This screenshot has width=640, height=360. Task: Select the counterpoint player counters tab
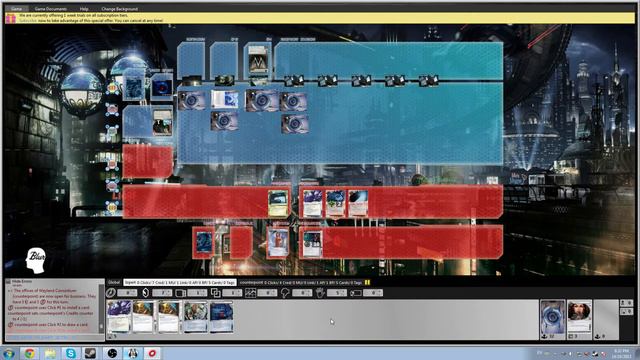(x=301, y=282)
